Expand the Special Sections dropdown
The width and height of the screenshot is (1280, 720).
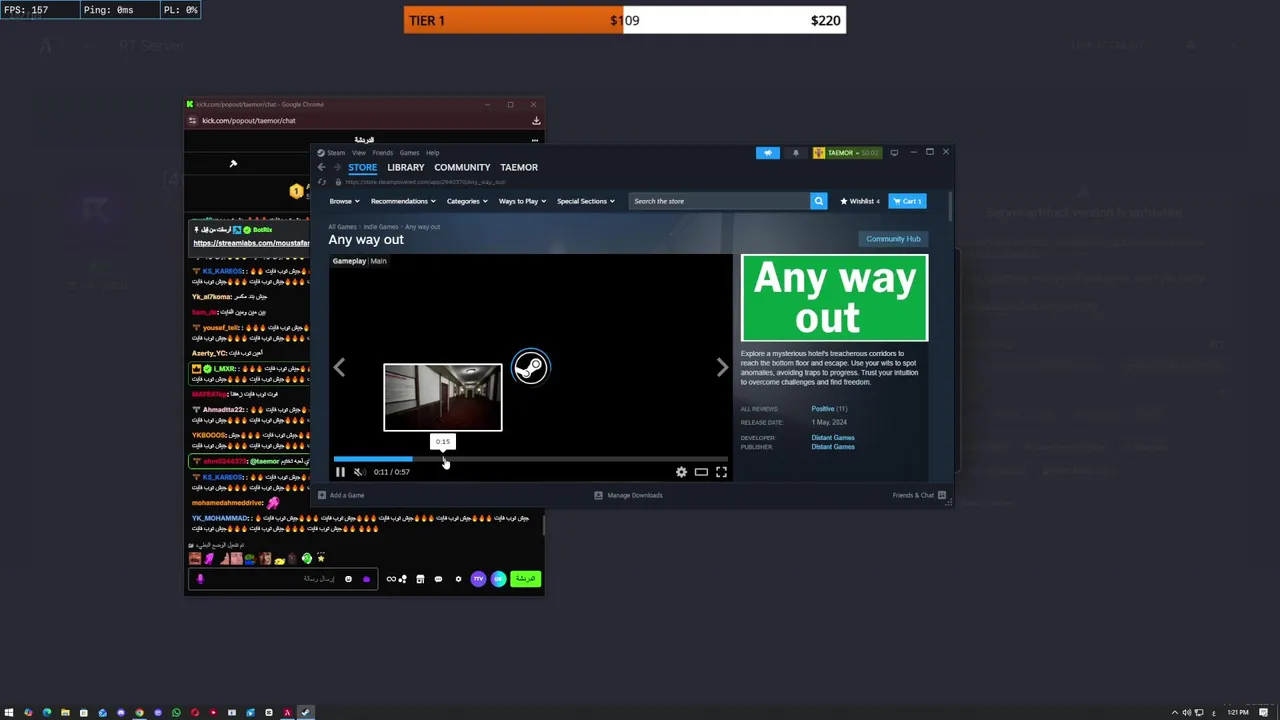pyautogui.click(x=586, y=201)
